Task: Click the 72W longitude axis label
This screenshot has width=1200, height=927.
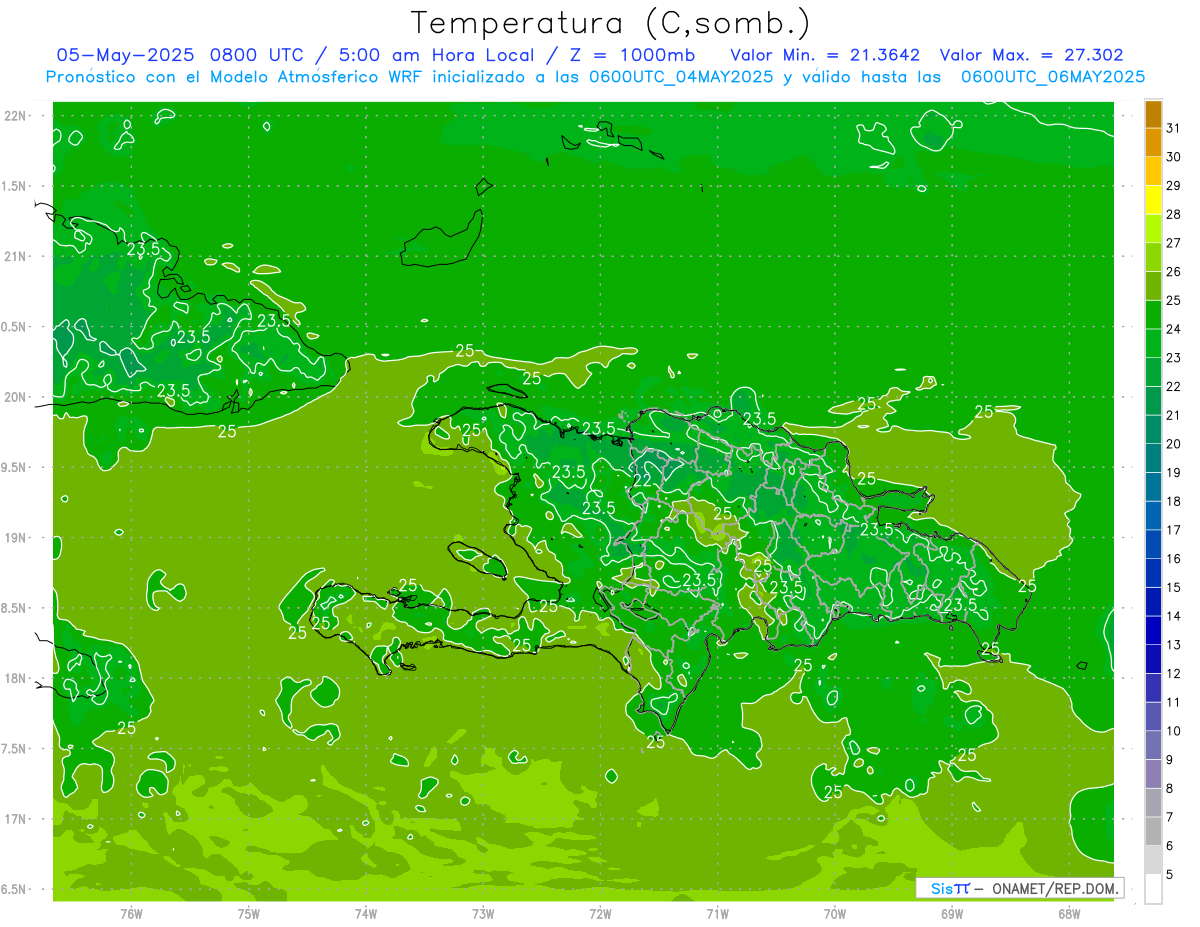Action: pos(600,913)
